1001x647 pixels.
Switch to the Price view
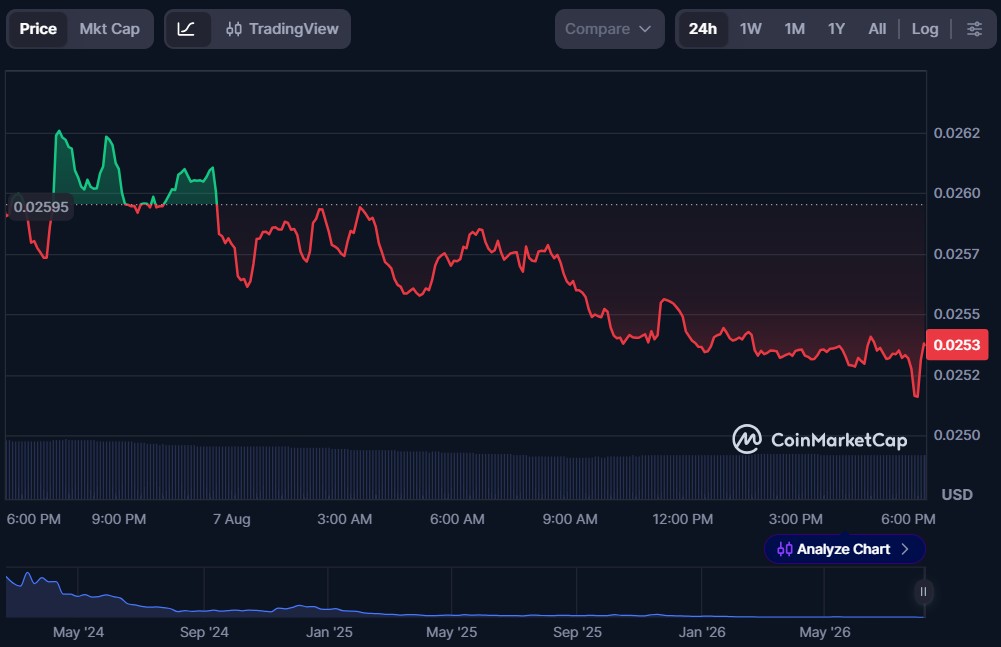pyautogui.click(x=38, y=29)
